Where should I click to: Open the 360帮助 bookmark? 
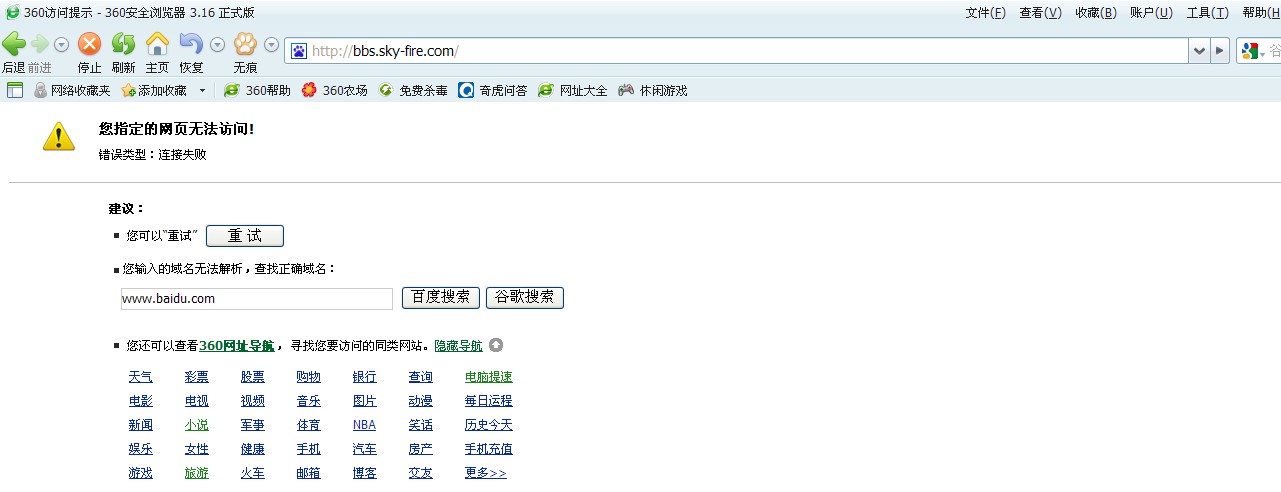257,90
